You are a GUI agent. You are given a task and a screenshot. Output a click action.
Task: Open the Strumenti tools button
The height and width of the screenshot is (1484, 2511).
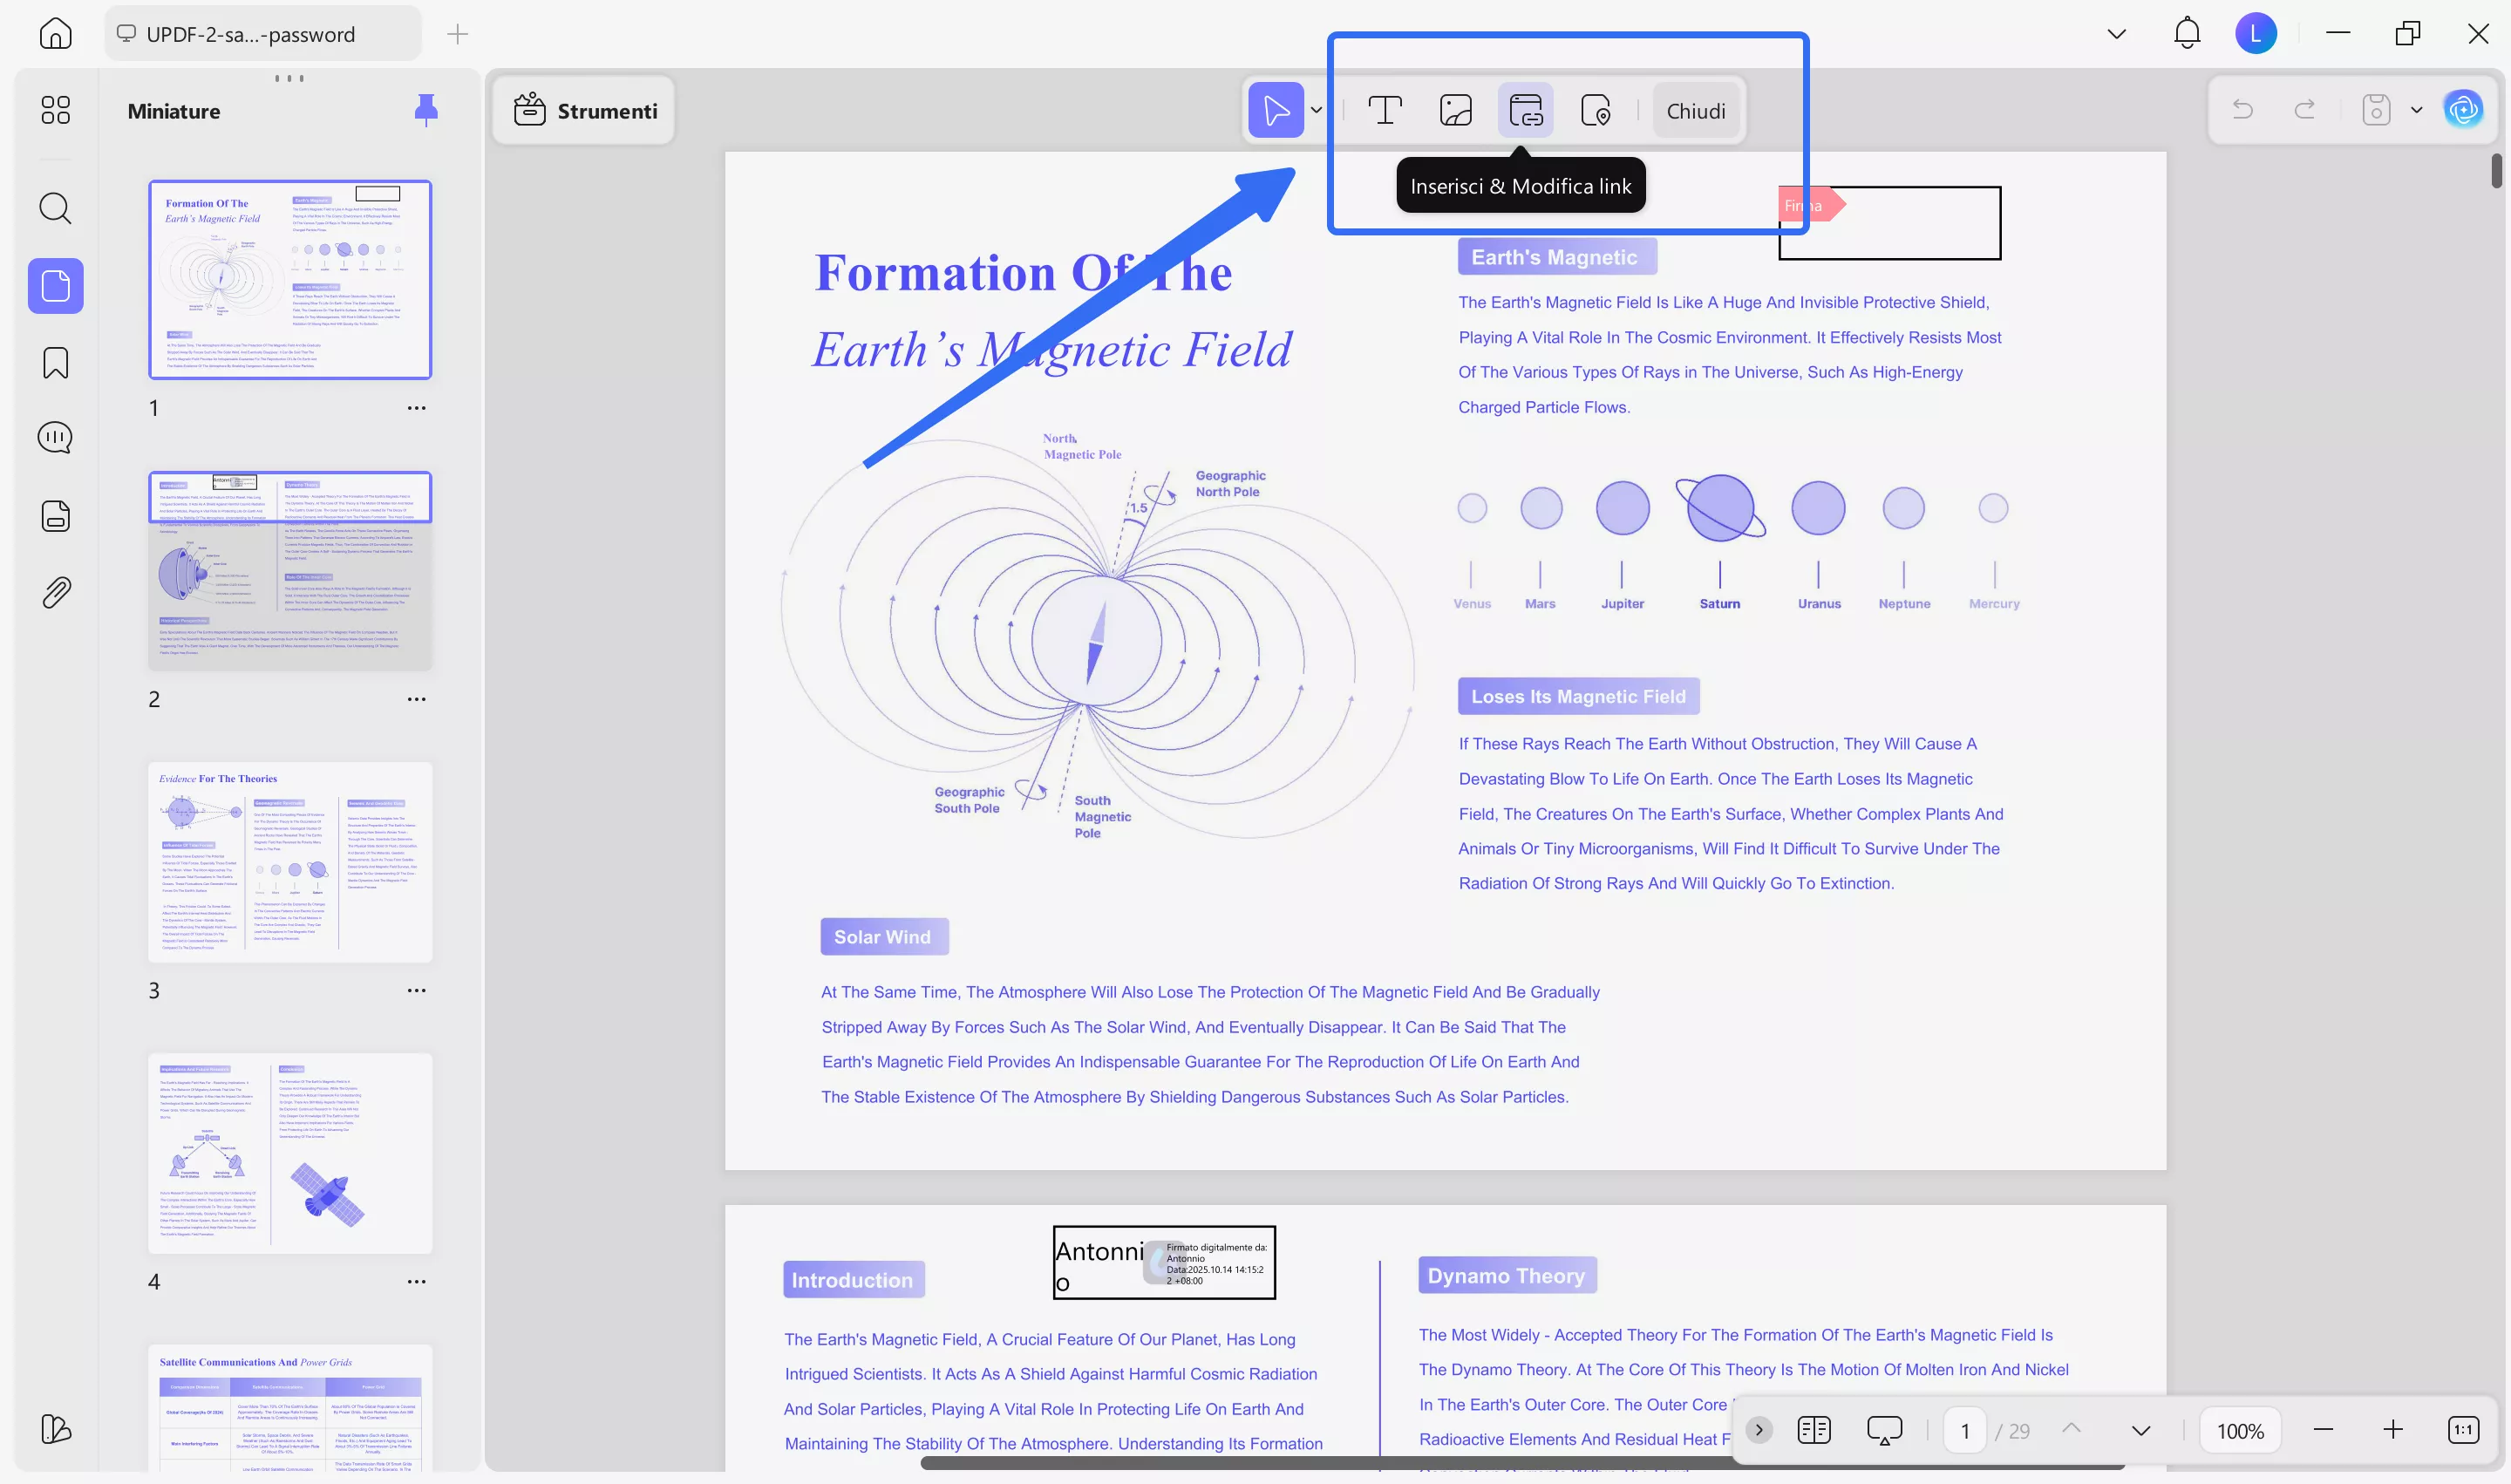[x=585, y=110]
